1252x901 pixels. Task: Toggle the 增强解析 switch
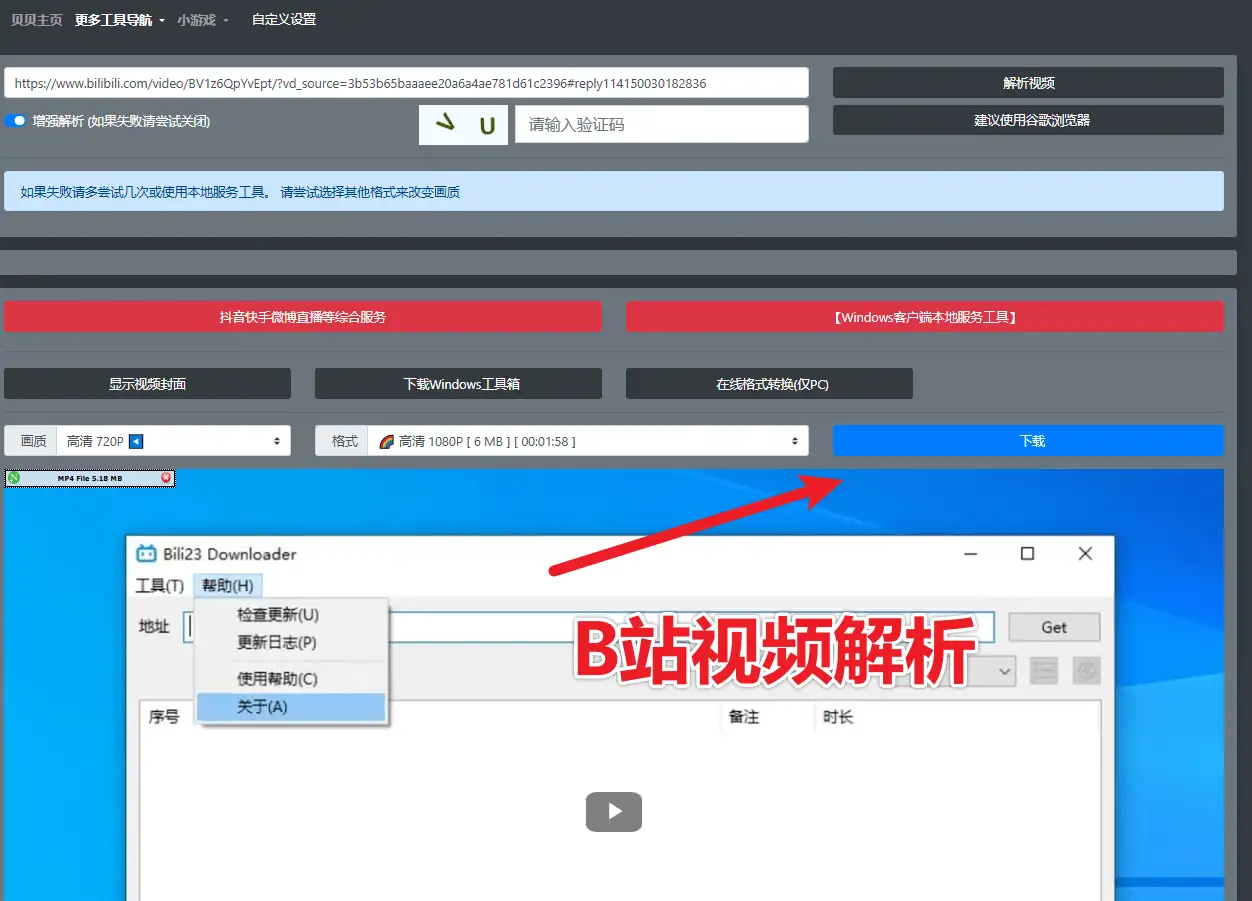[x=15, y=121]
